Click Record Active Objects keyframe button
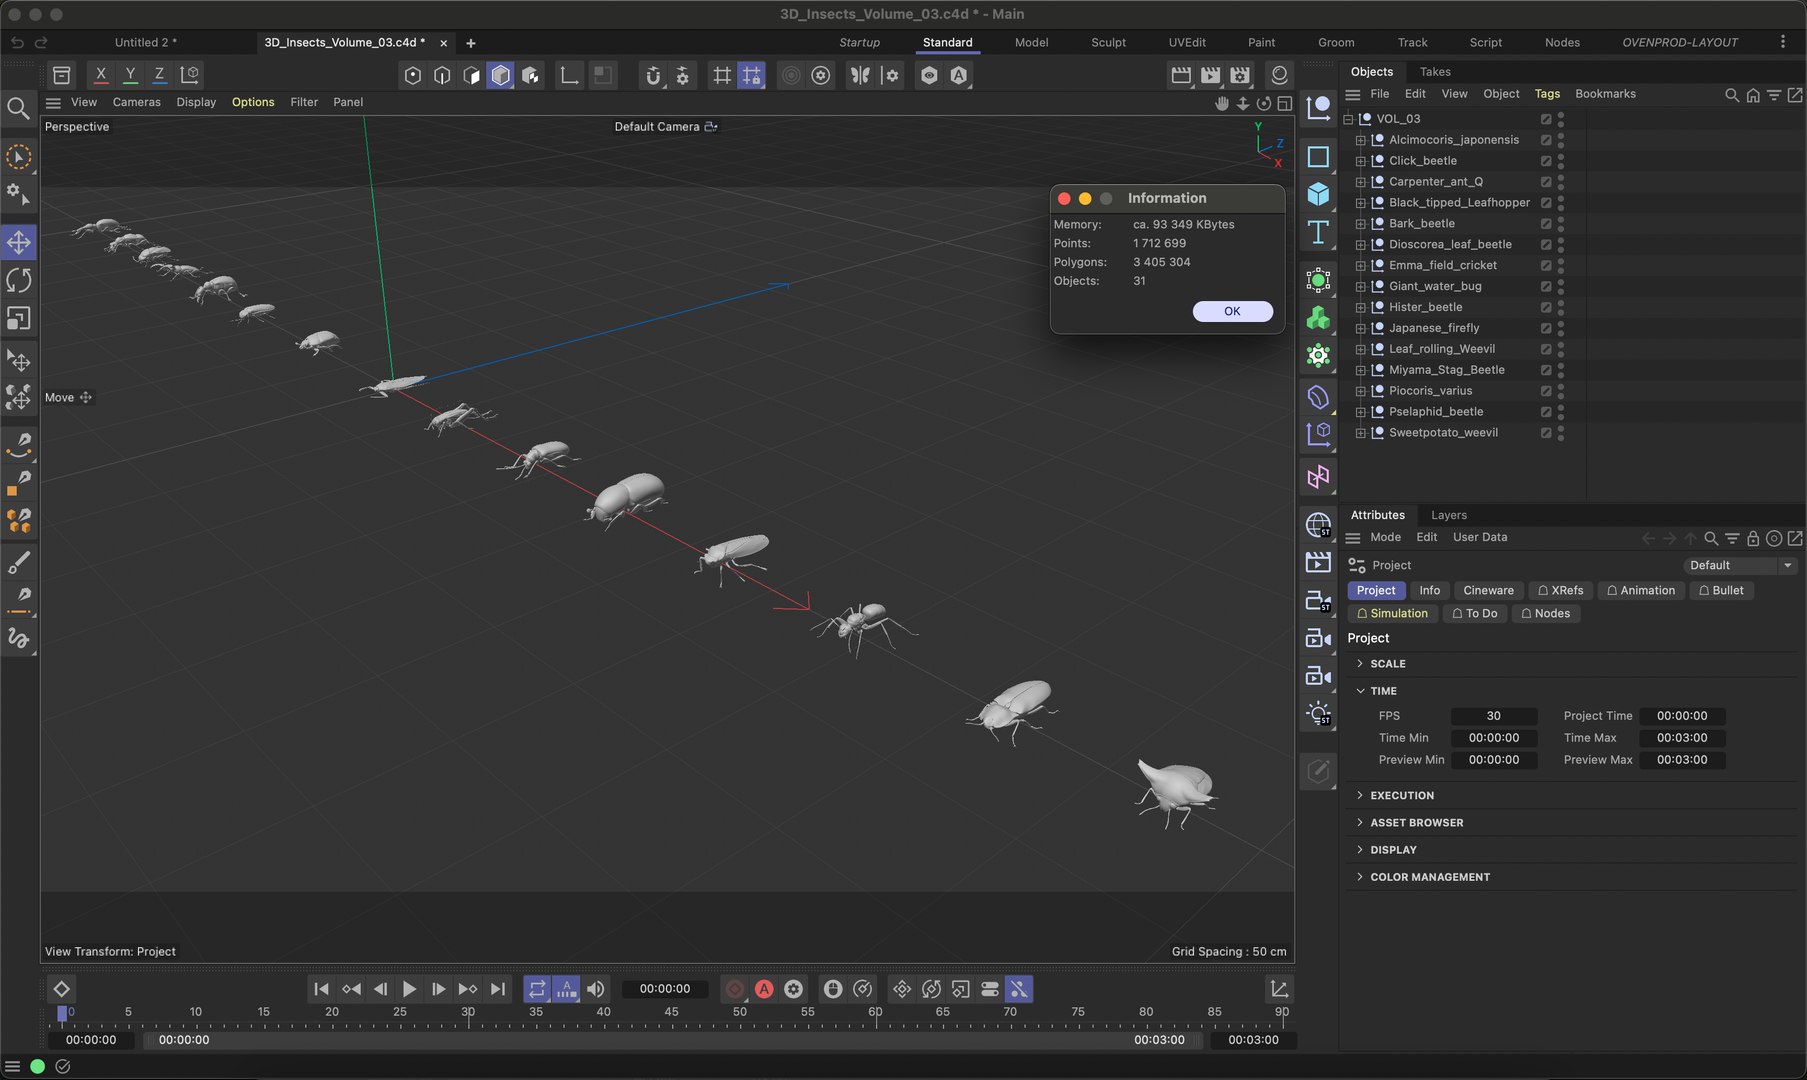 tap(734, 989)
